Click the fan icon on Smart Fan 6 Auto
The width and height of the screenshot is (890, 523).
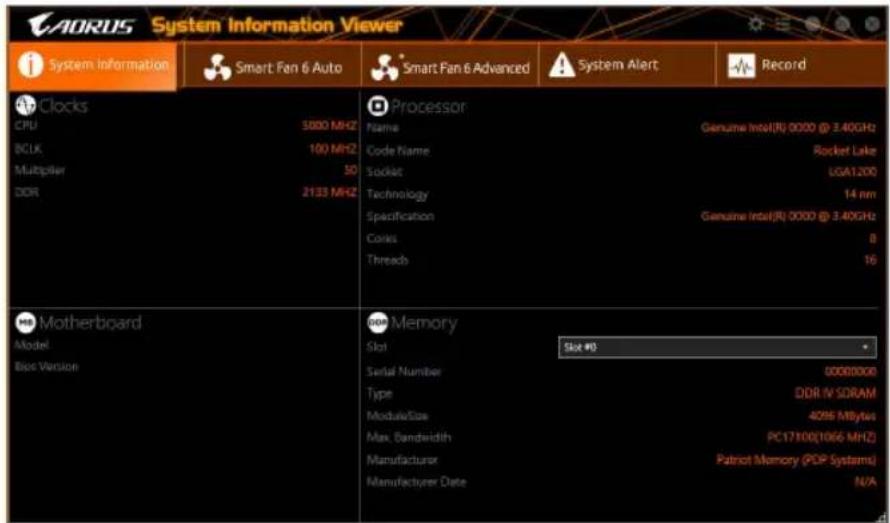tap(217, 68)
